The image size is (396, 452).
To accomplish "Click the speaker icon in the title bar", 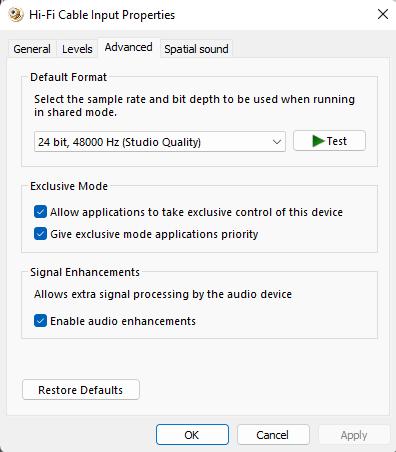I will [15, 15].
